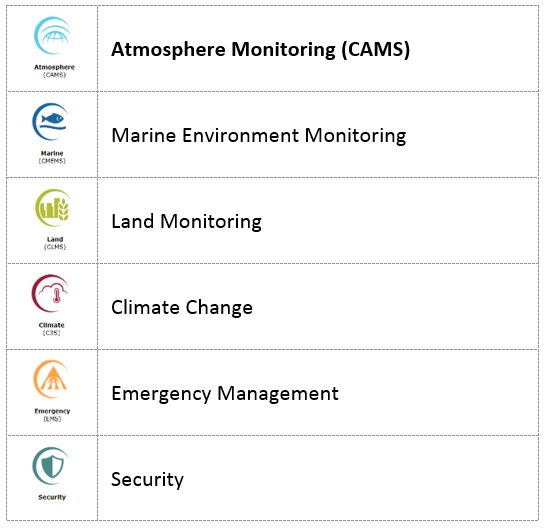
Task: Open Marine Environment Monitoring entry
Action: pos(258,135)
